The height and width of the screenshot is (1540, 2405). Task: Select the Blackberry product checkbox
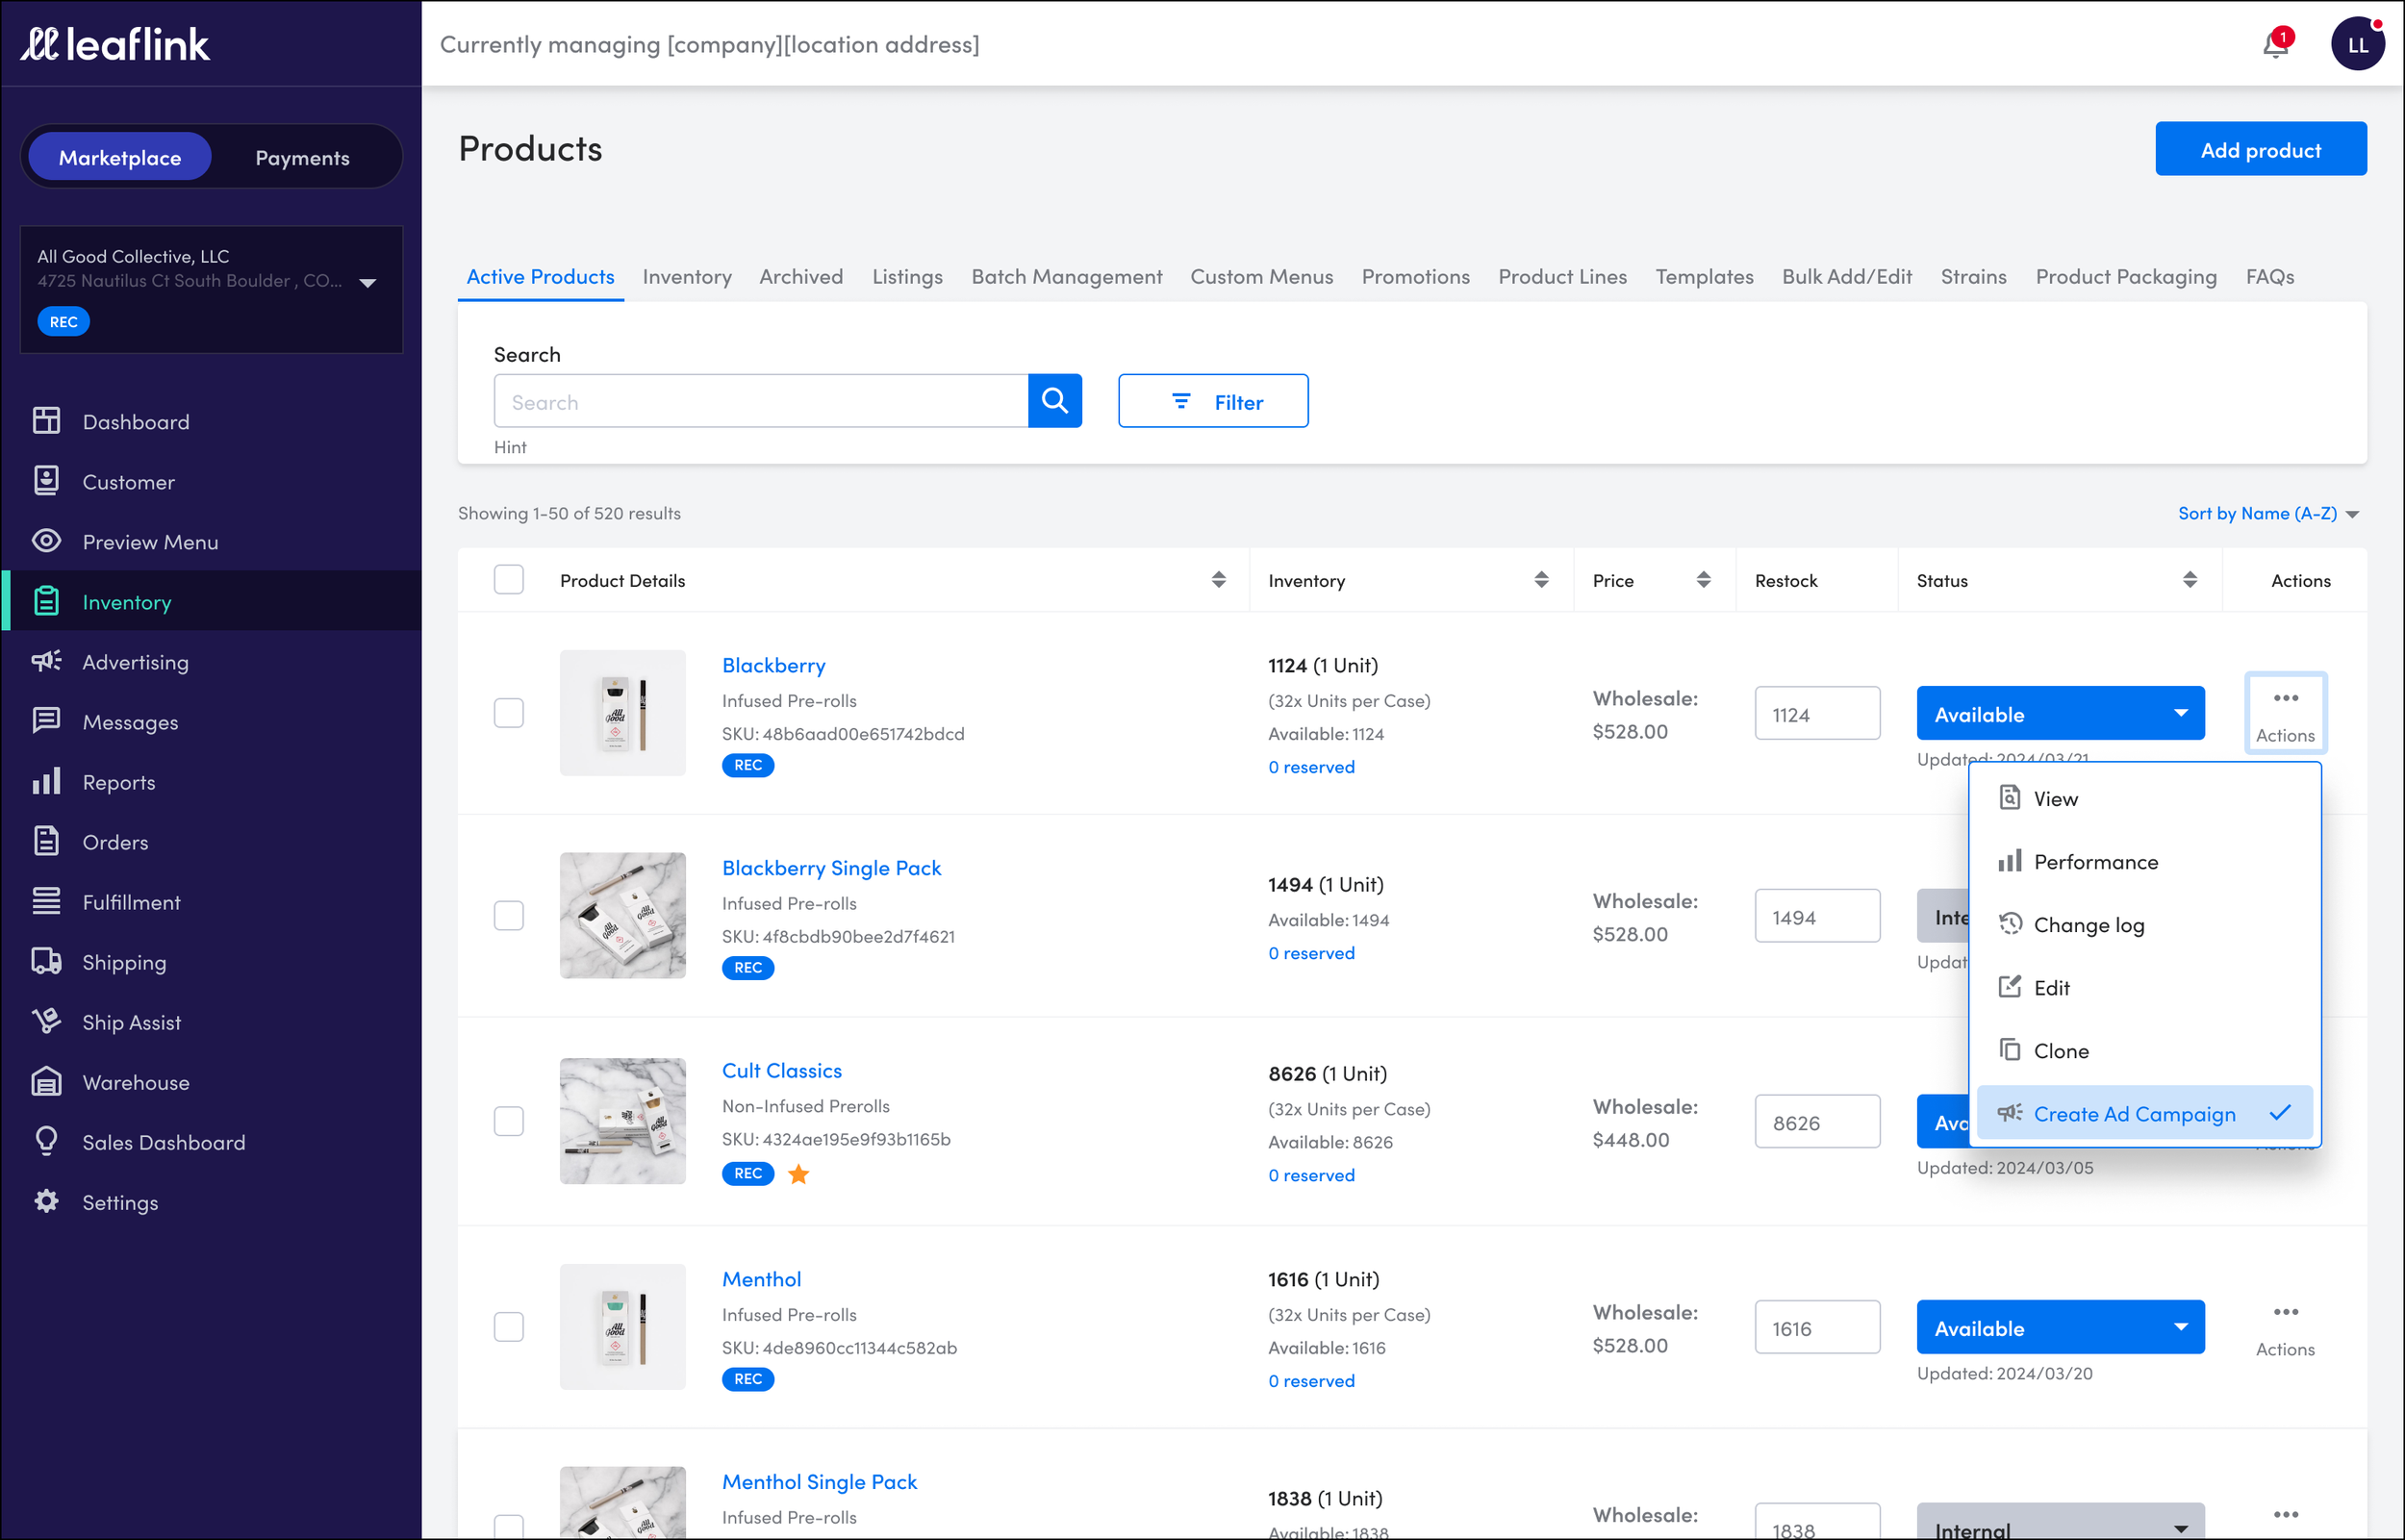pos(508,713)
